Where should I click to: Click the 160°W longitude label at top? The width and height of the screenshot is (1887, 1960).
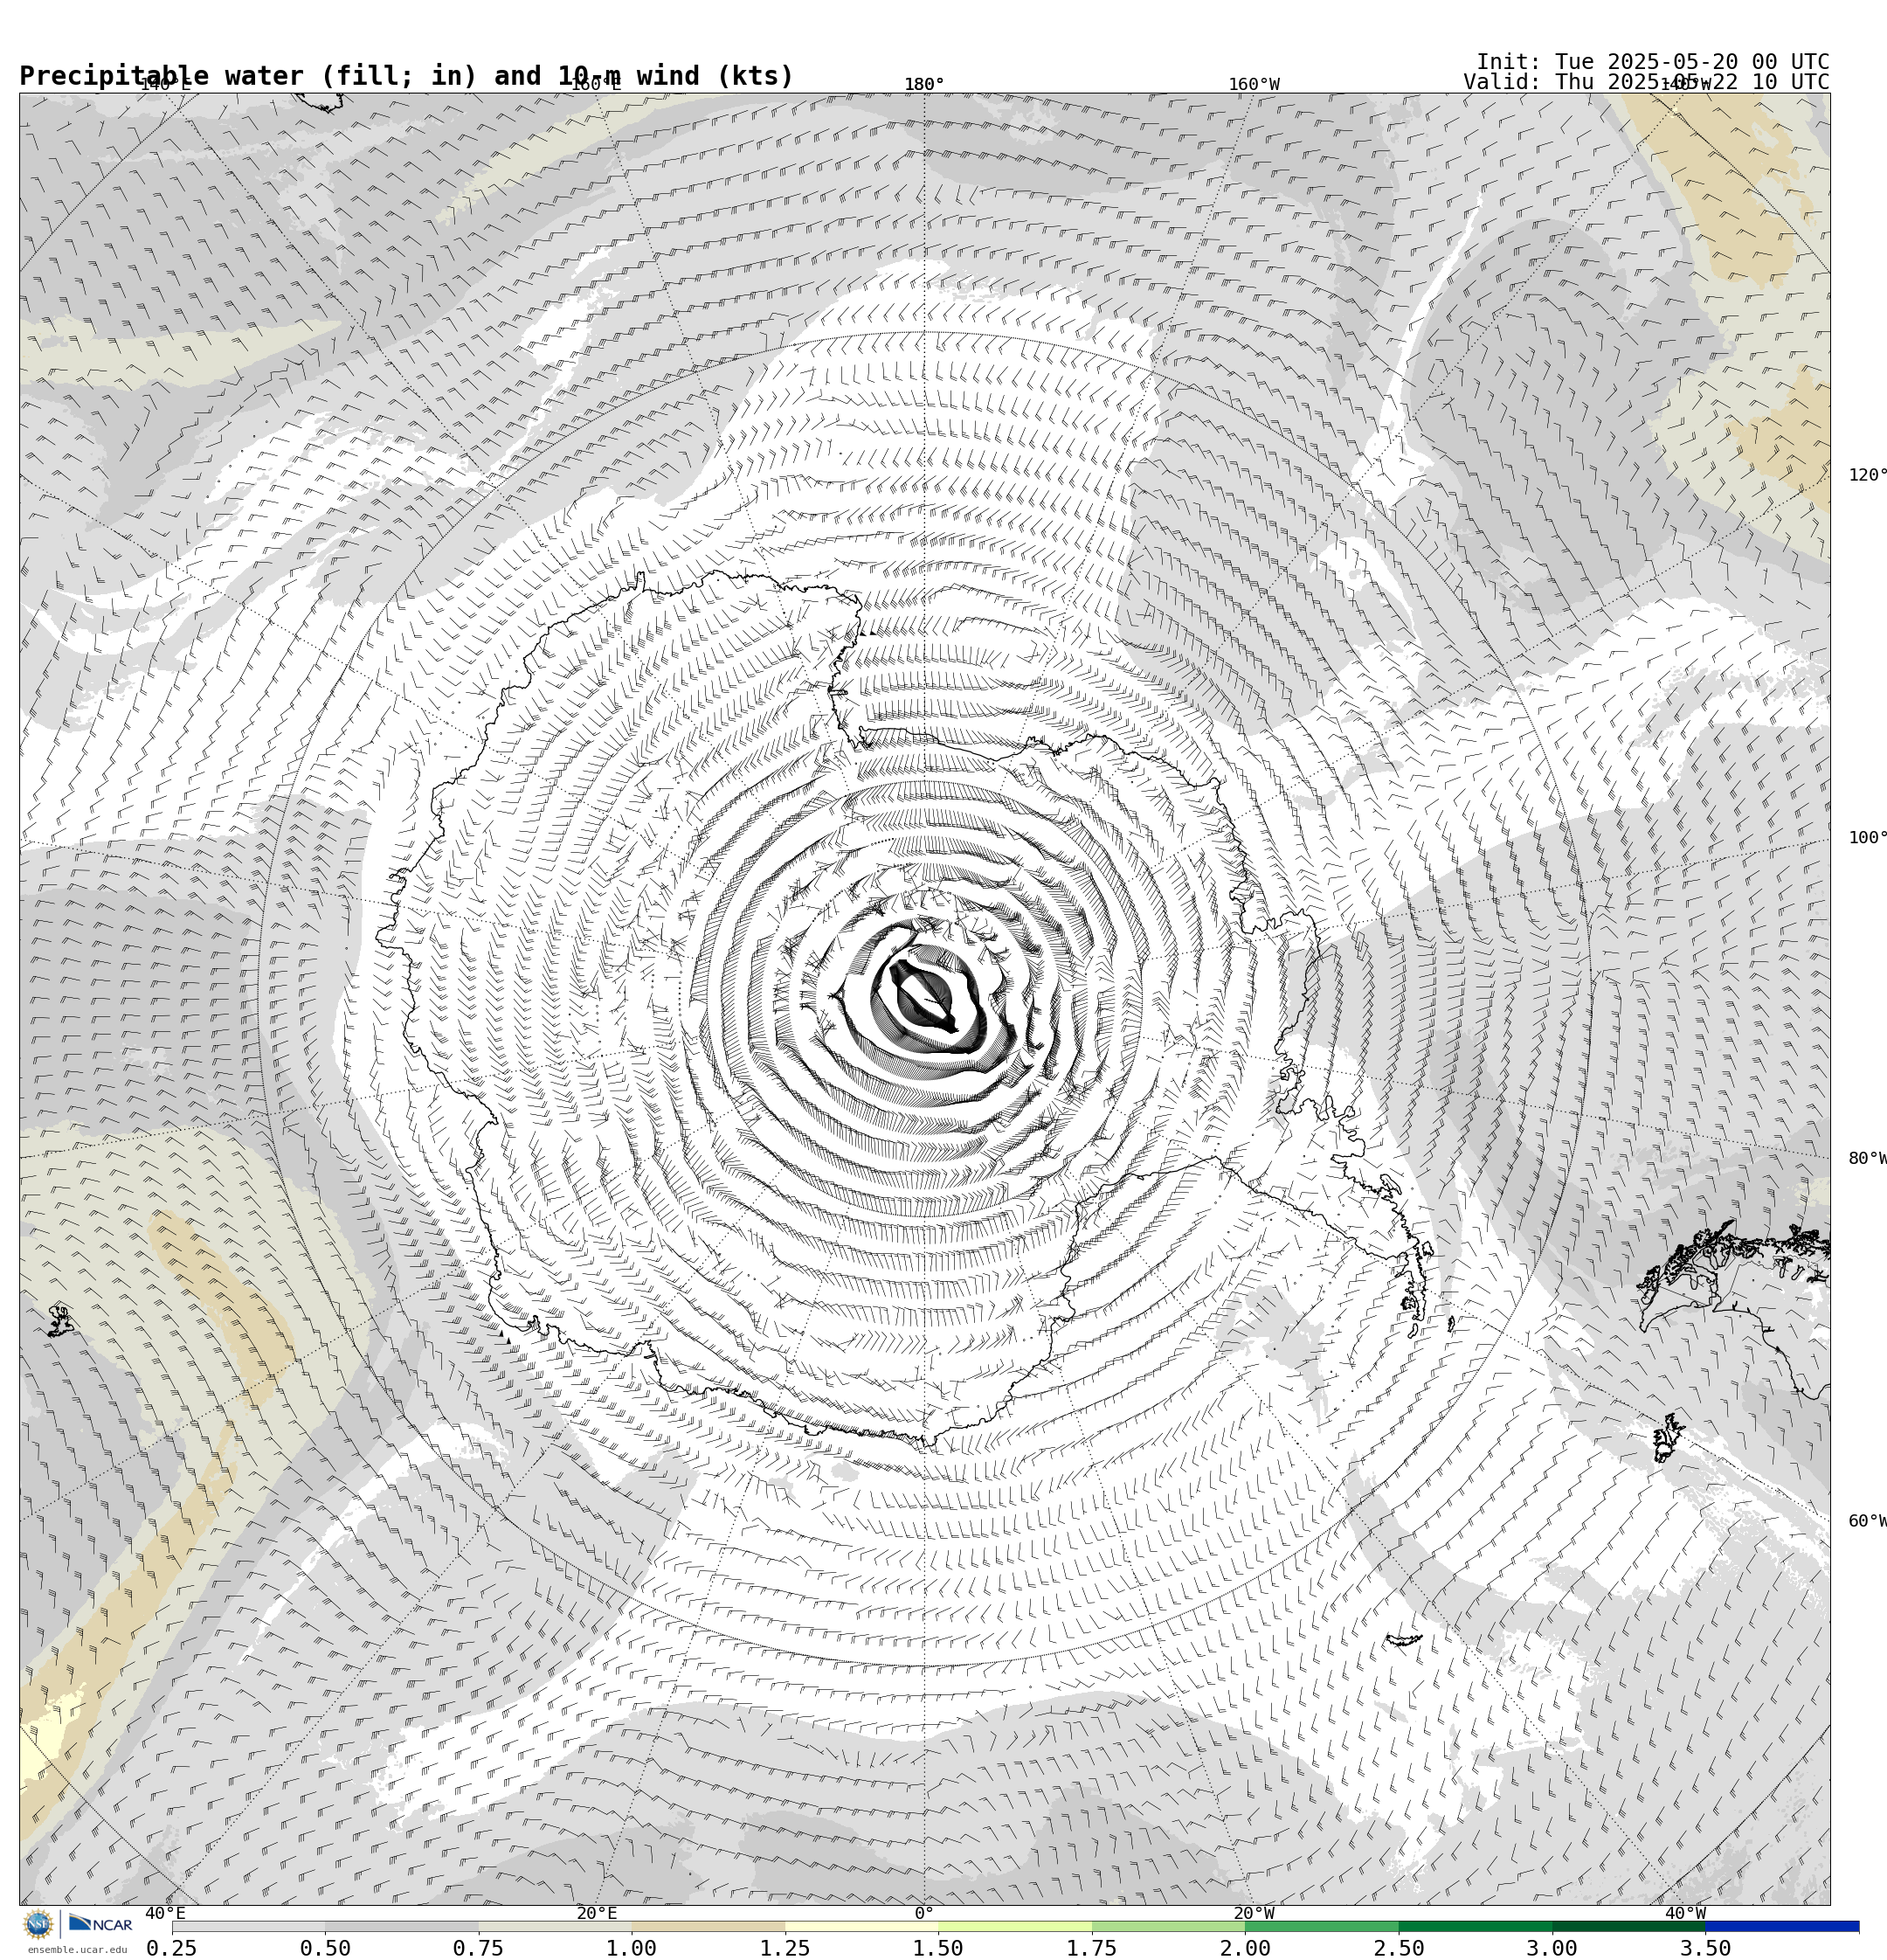tap(1254, 84)
